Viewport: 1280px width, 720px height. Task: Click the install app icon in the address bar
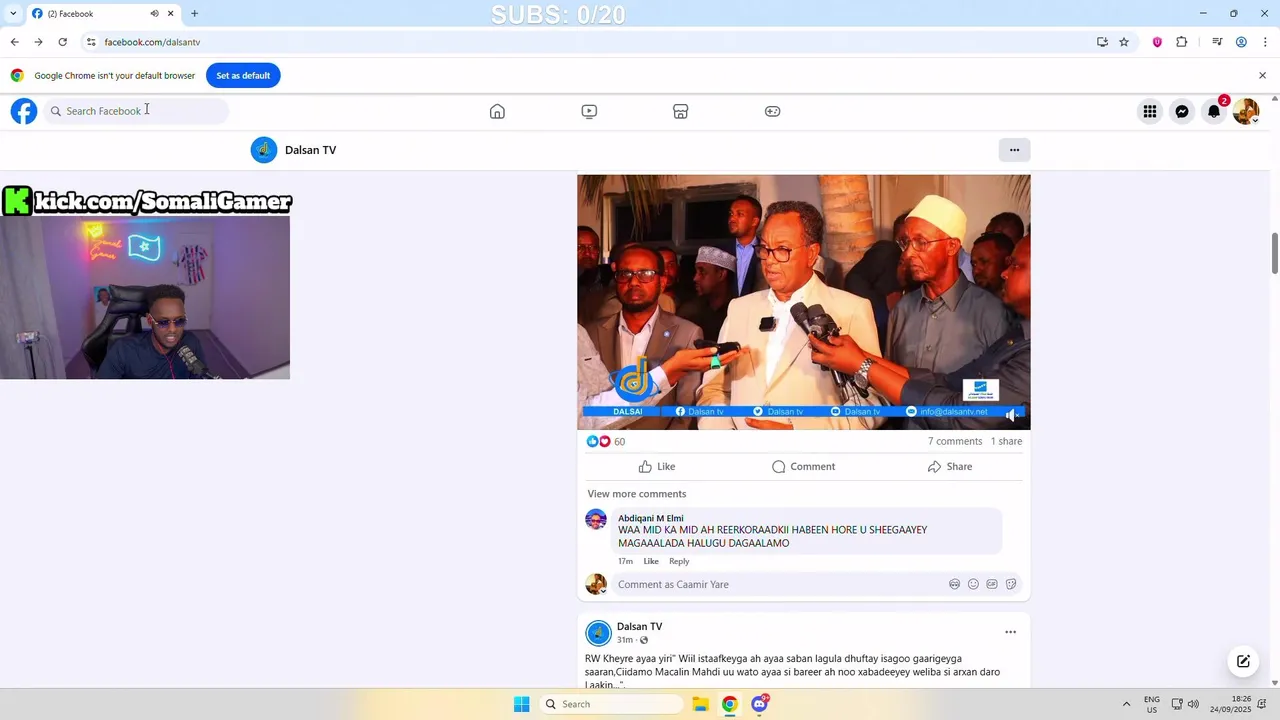1102,42
